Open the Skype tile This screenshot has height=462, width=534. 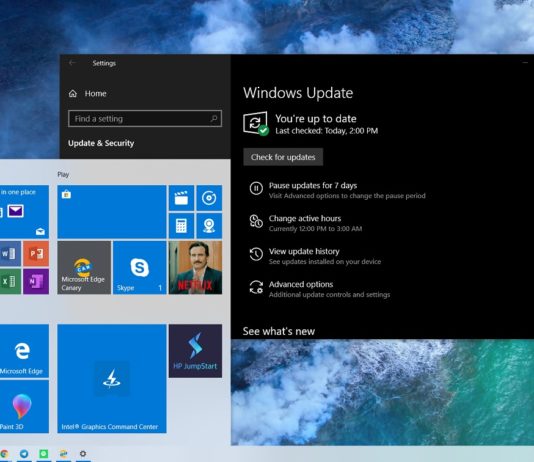[140, 267]
